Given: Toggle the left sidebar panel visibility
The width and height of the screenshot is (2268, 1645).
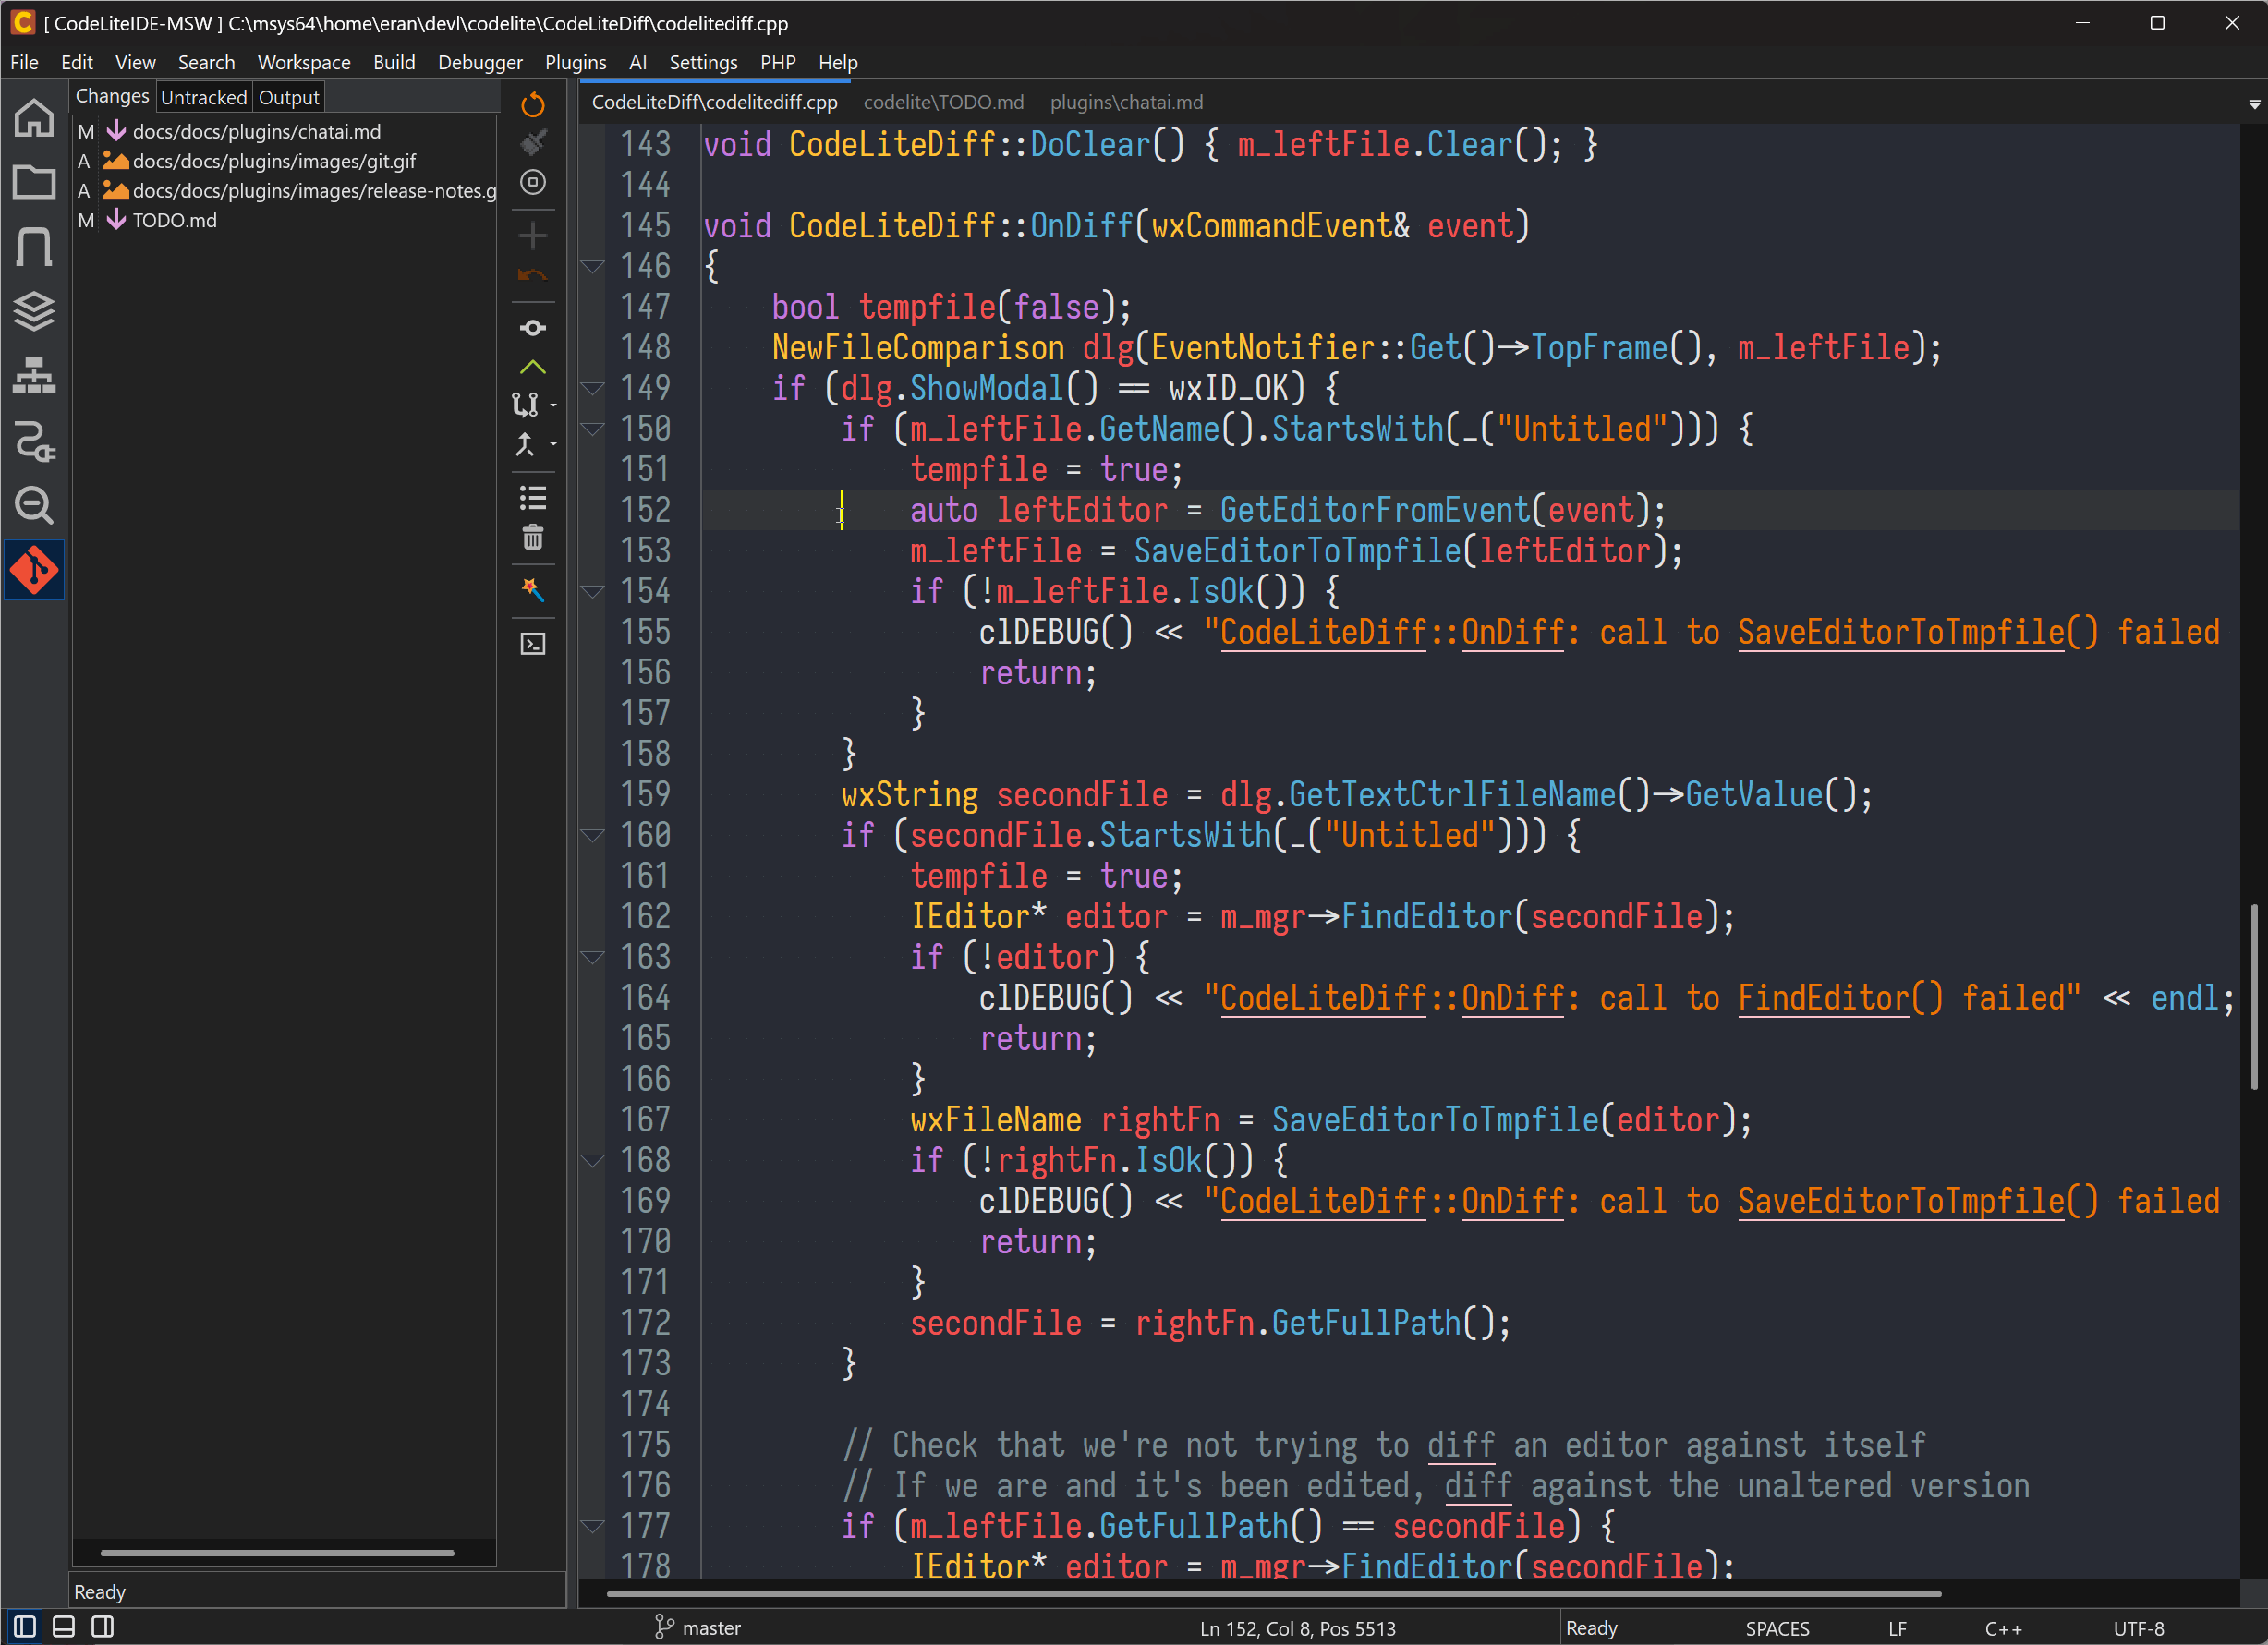Looking at the screenshot, I should click(25, 1626).
